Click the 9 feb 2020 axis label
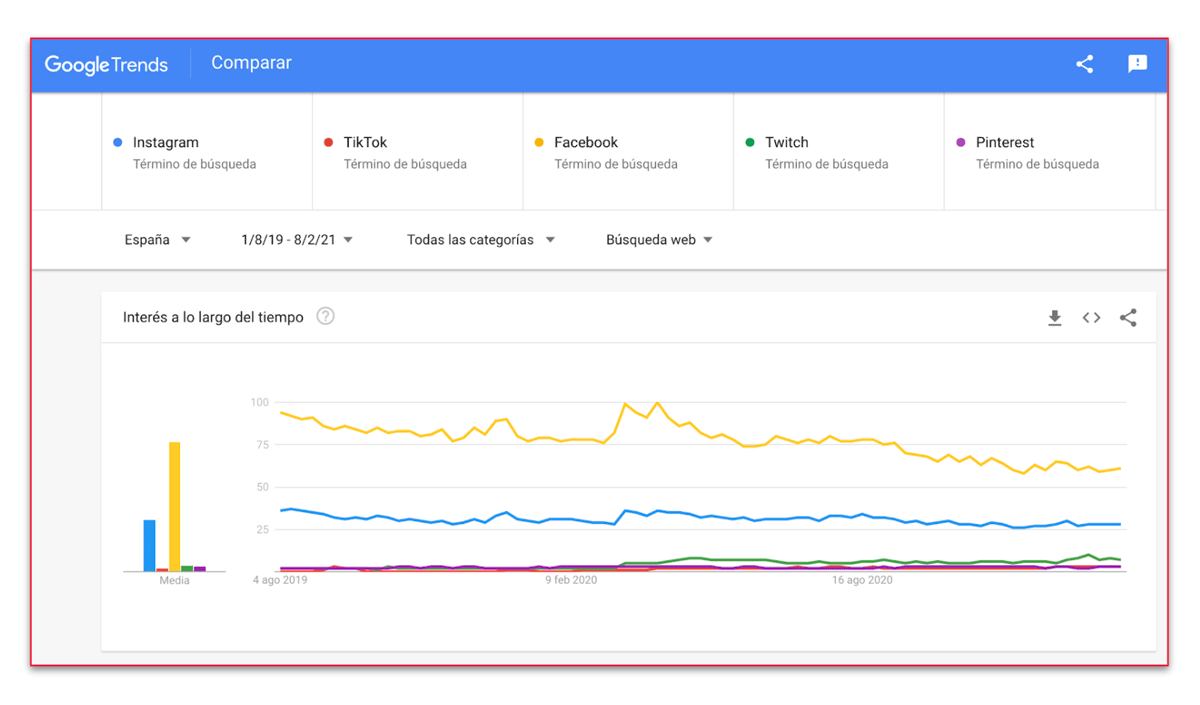Screen dimensions: 1200x705 [571, 580]
